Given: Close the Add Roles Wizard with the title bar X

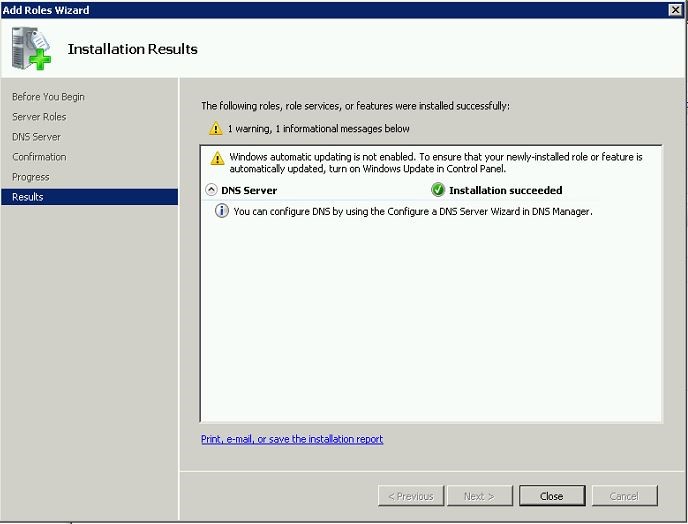Looking at the screenshot, I should coord(675,9).
